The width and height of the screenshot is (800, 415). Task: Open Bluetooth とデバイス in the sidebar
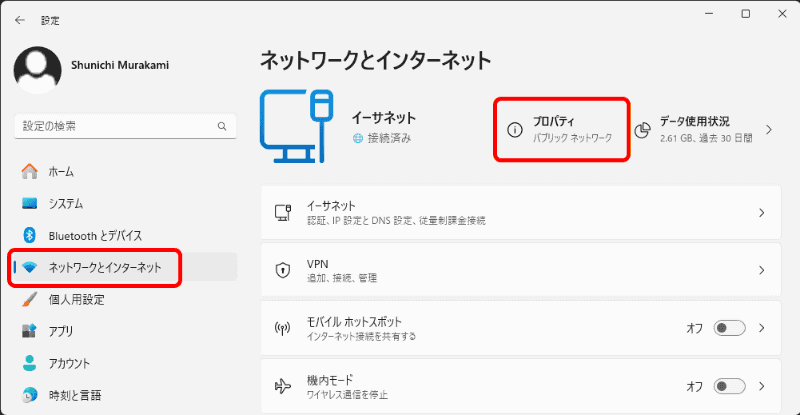(x=125, y=235)
